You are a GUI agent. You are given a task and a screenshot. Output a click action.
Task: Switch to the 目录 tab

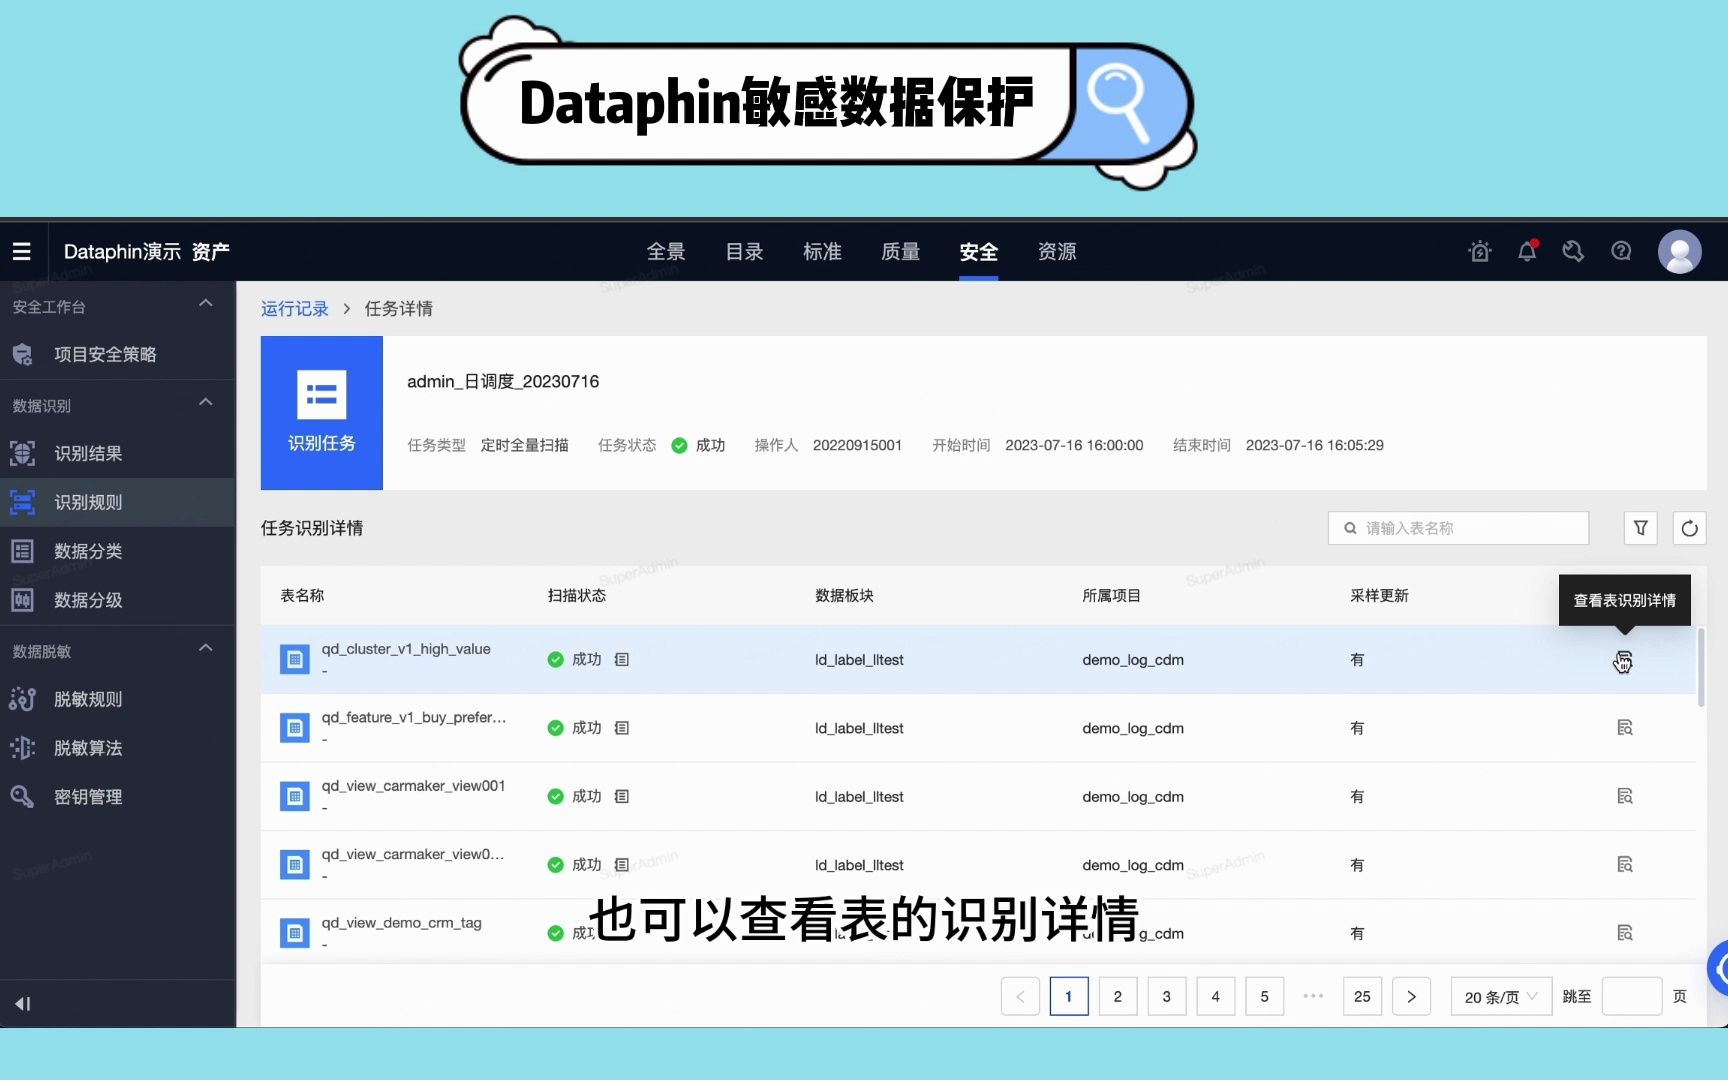point(744,252)
